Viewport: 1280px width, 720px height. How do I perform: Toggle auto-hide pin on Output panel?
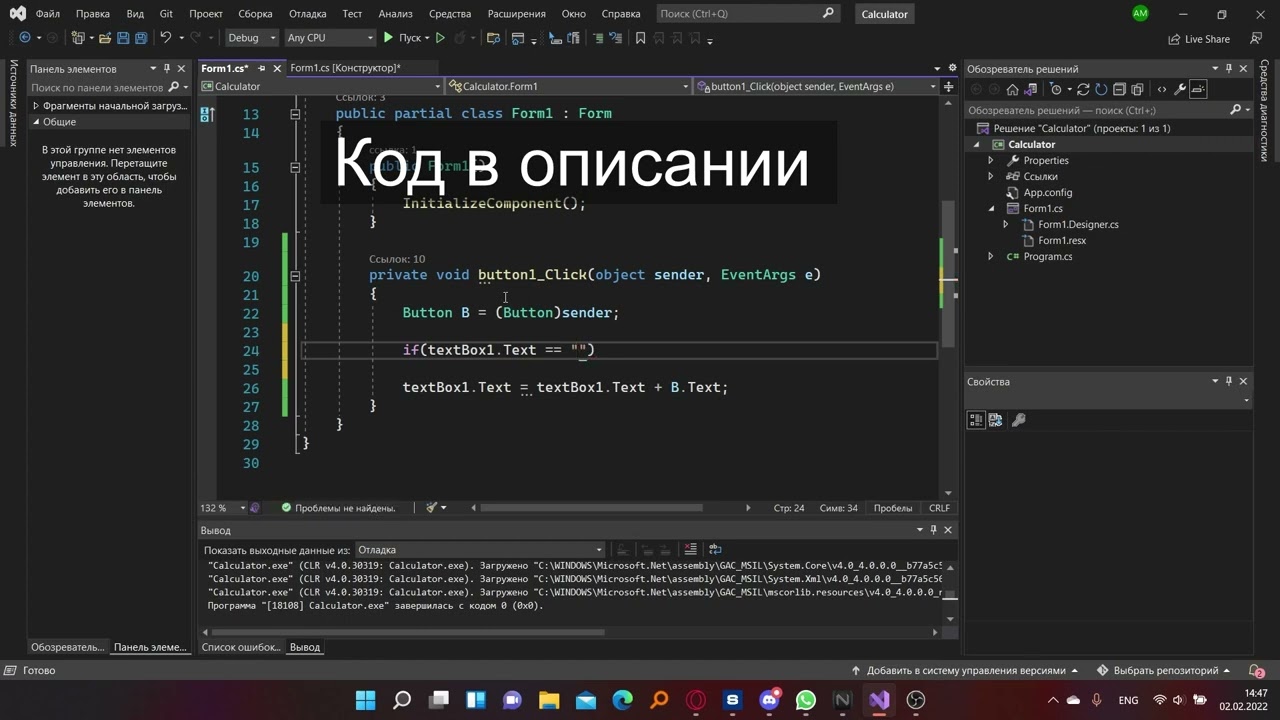tap(933, 530)
